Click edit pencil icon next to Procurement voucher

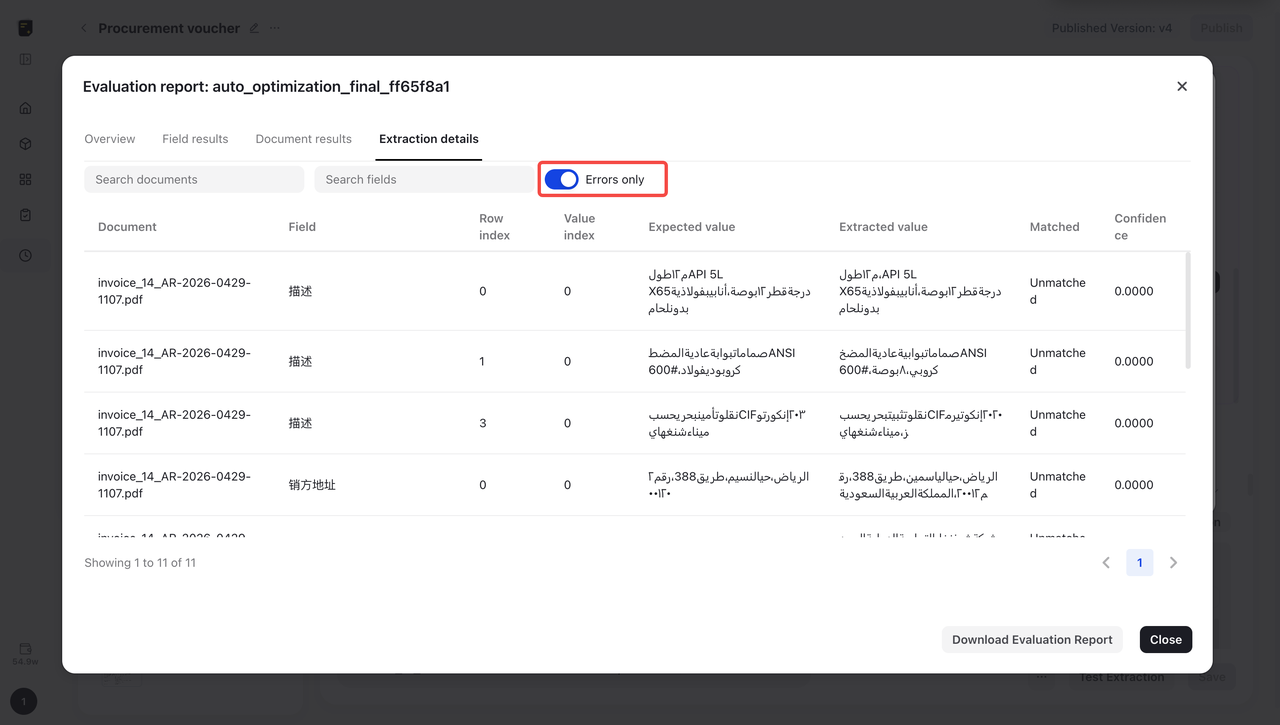(254, 28)
